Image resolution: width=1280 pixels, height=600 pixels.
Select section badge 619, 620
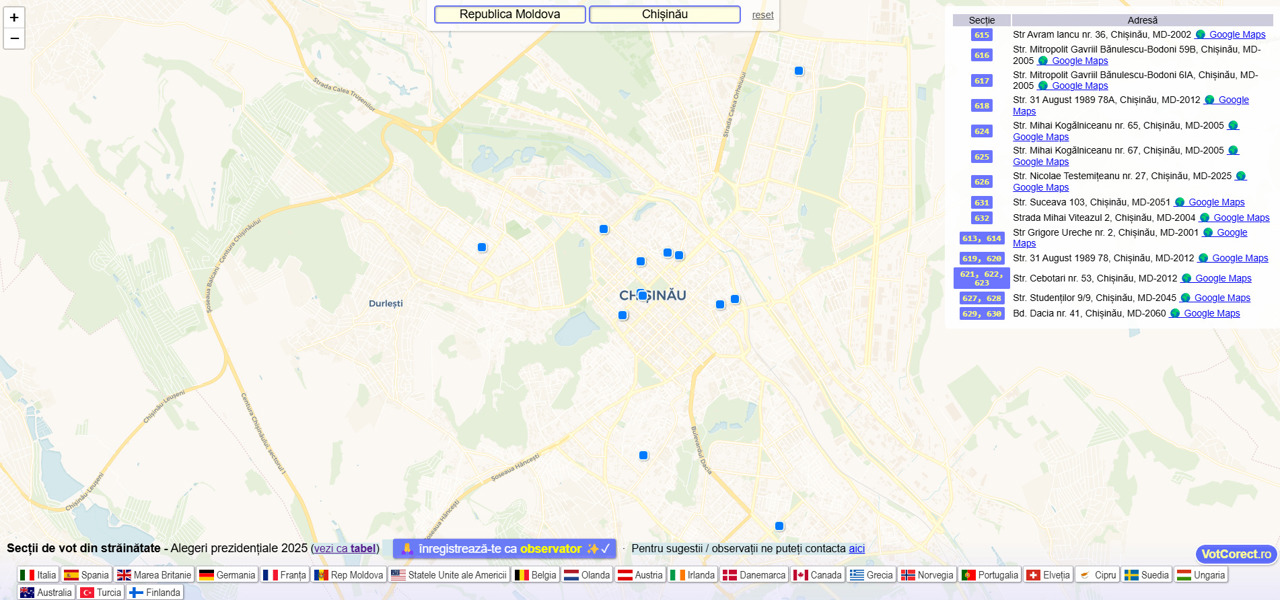coord(982,259)
